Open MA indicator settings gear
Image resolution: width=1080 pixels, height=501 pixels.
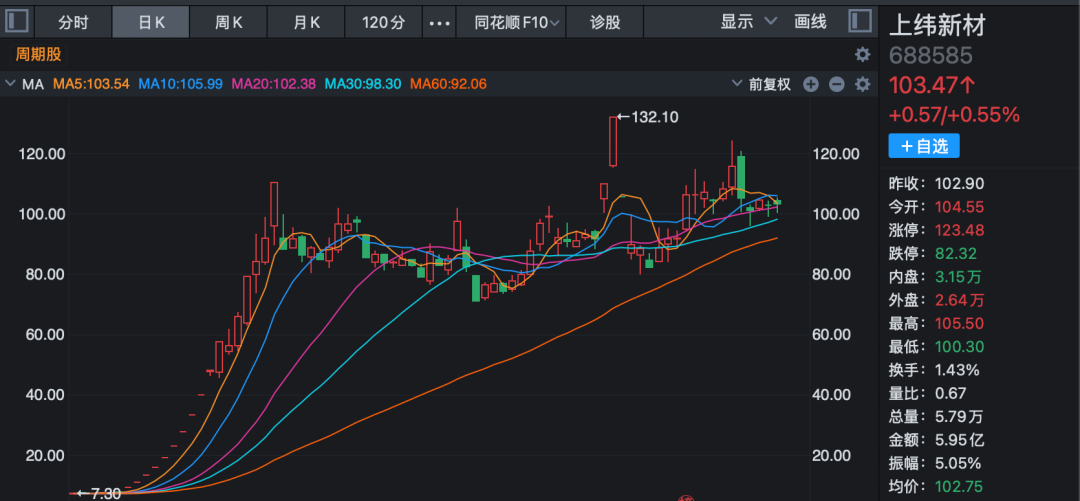coord(862,84)
